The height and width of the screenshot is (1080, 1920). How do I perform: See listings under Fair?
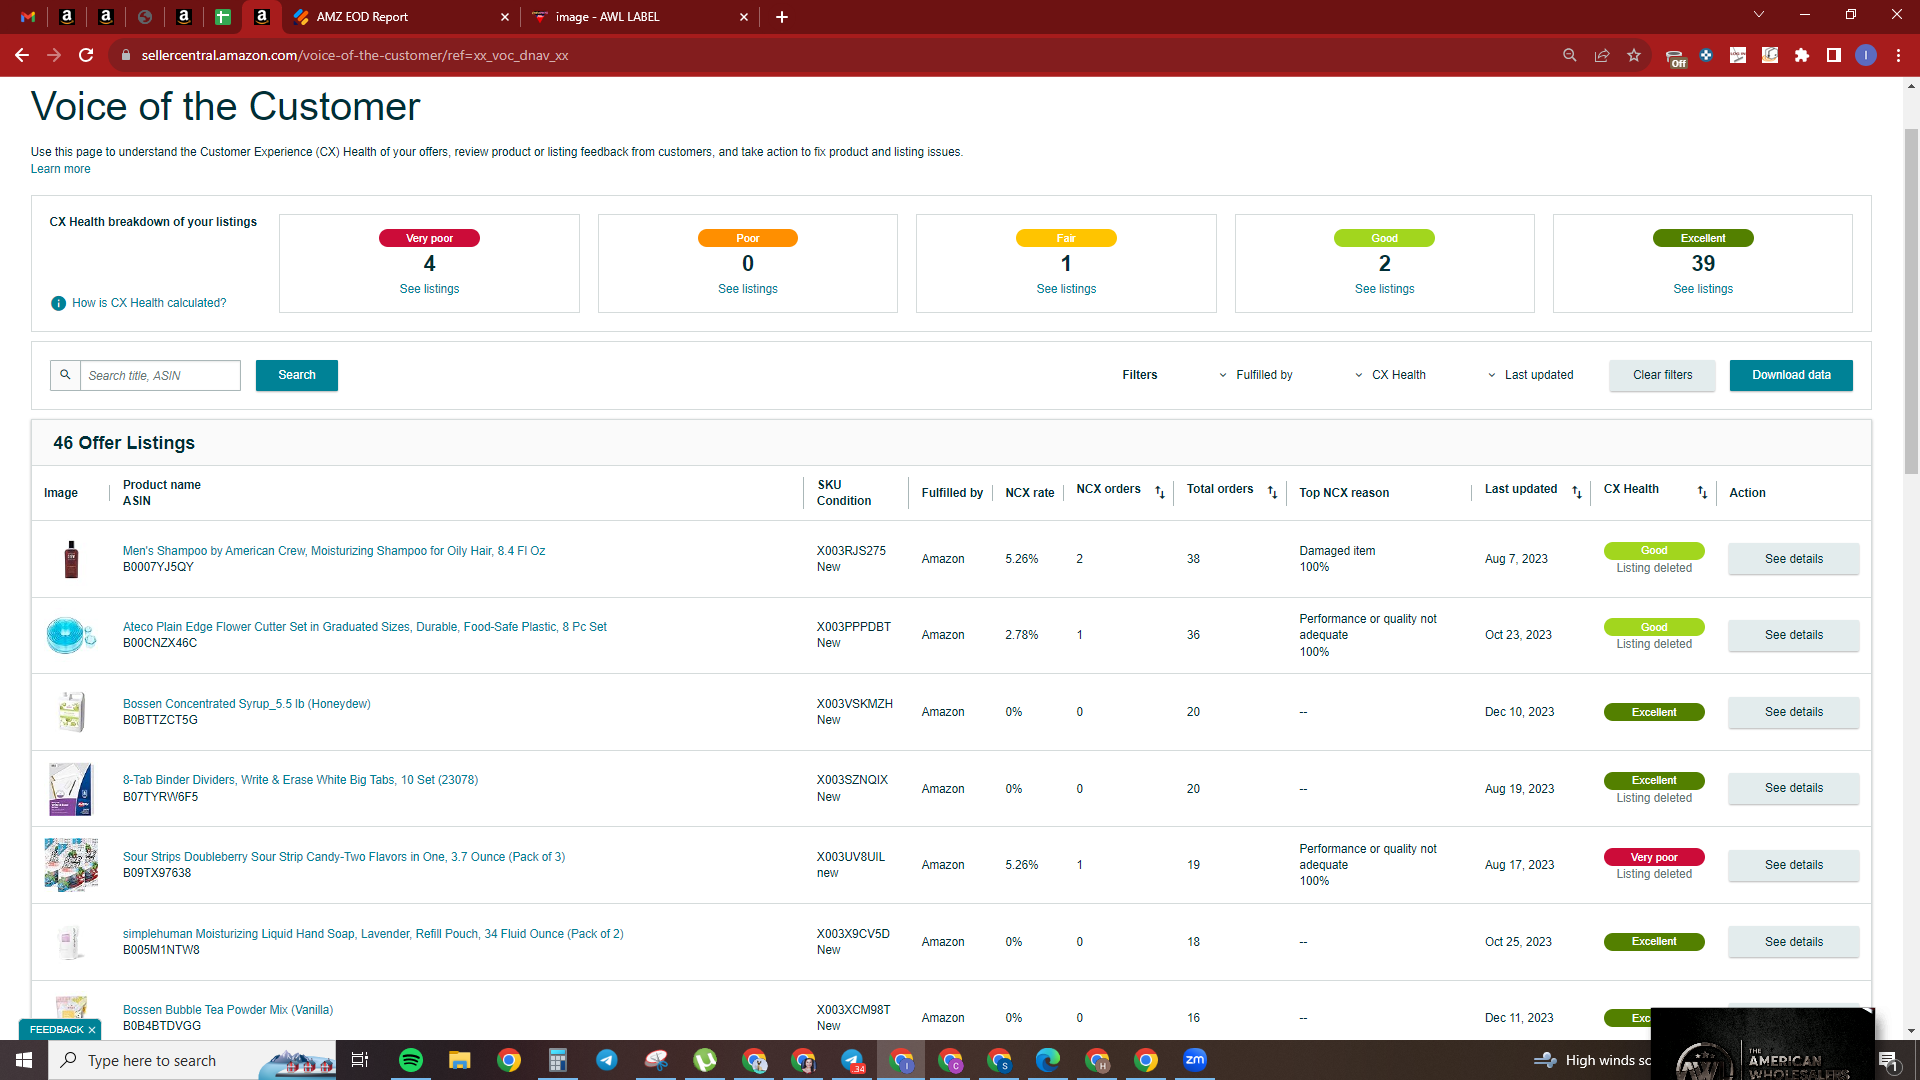[x=1066, y=289]
